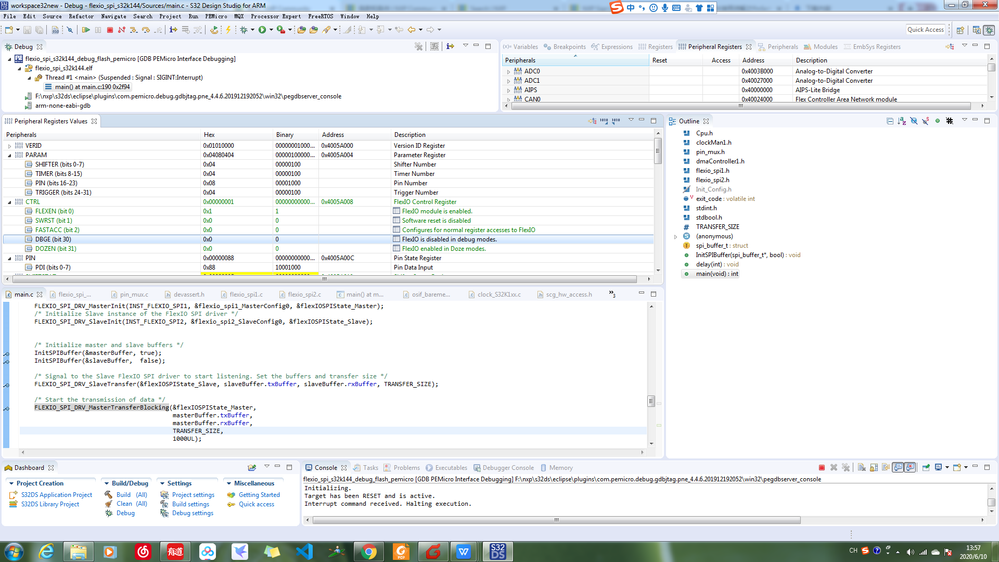Screen dimensions: 999x562
Task: Click the red Terminate icon in Console
Action: pos(822,468)
